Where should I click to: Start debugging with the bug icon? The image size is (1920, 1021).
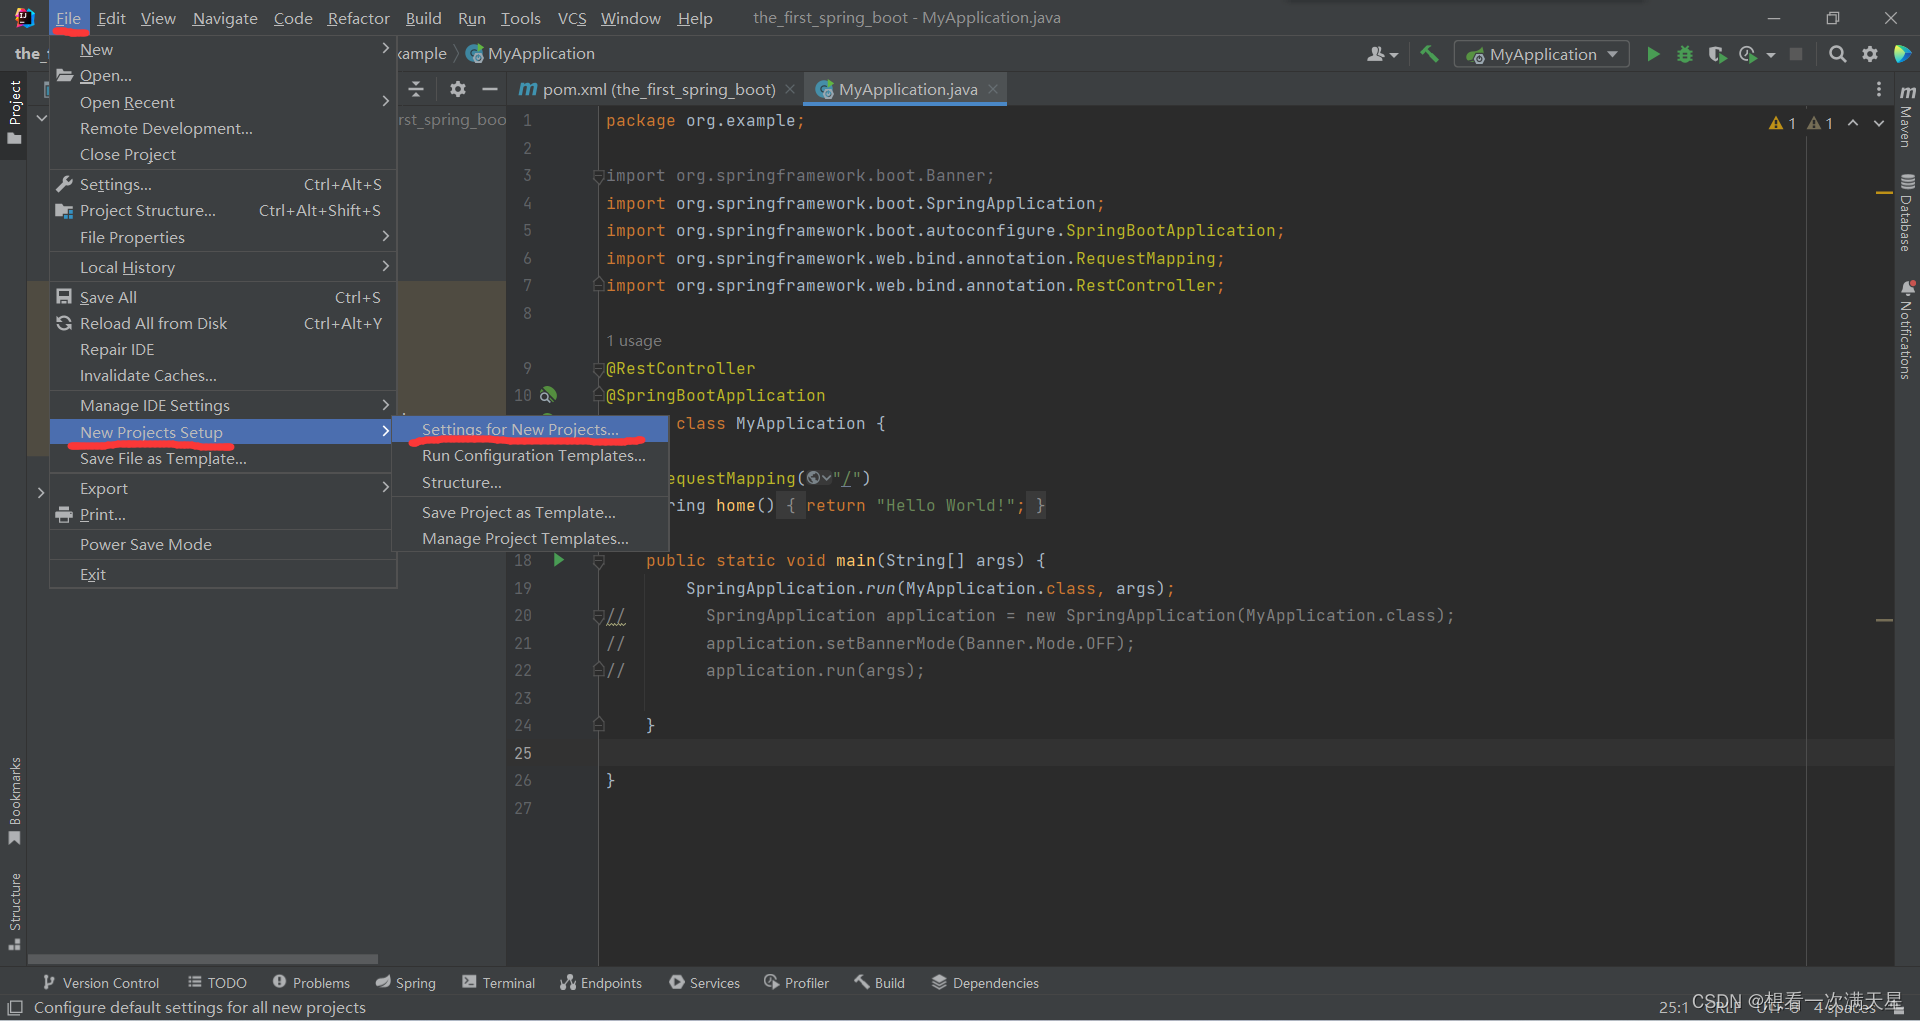coord(1685,54)
